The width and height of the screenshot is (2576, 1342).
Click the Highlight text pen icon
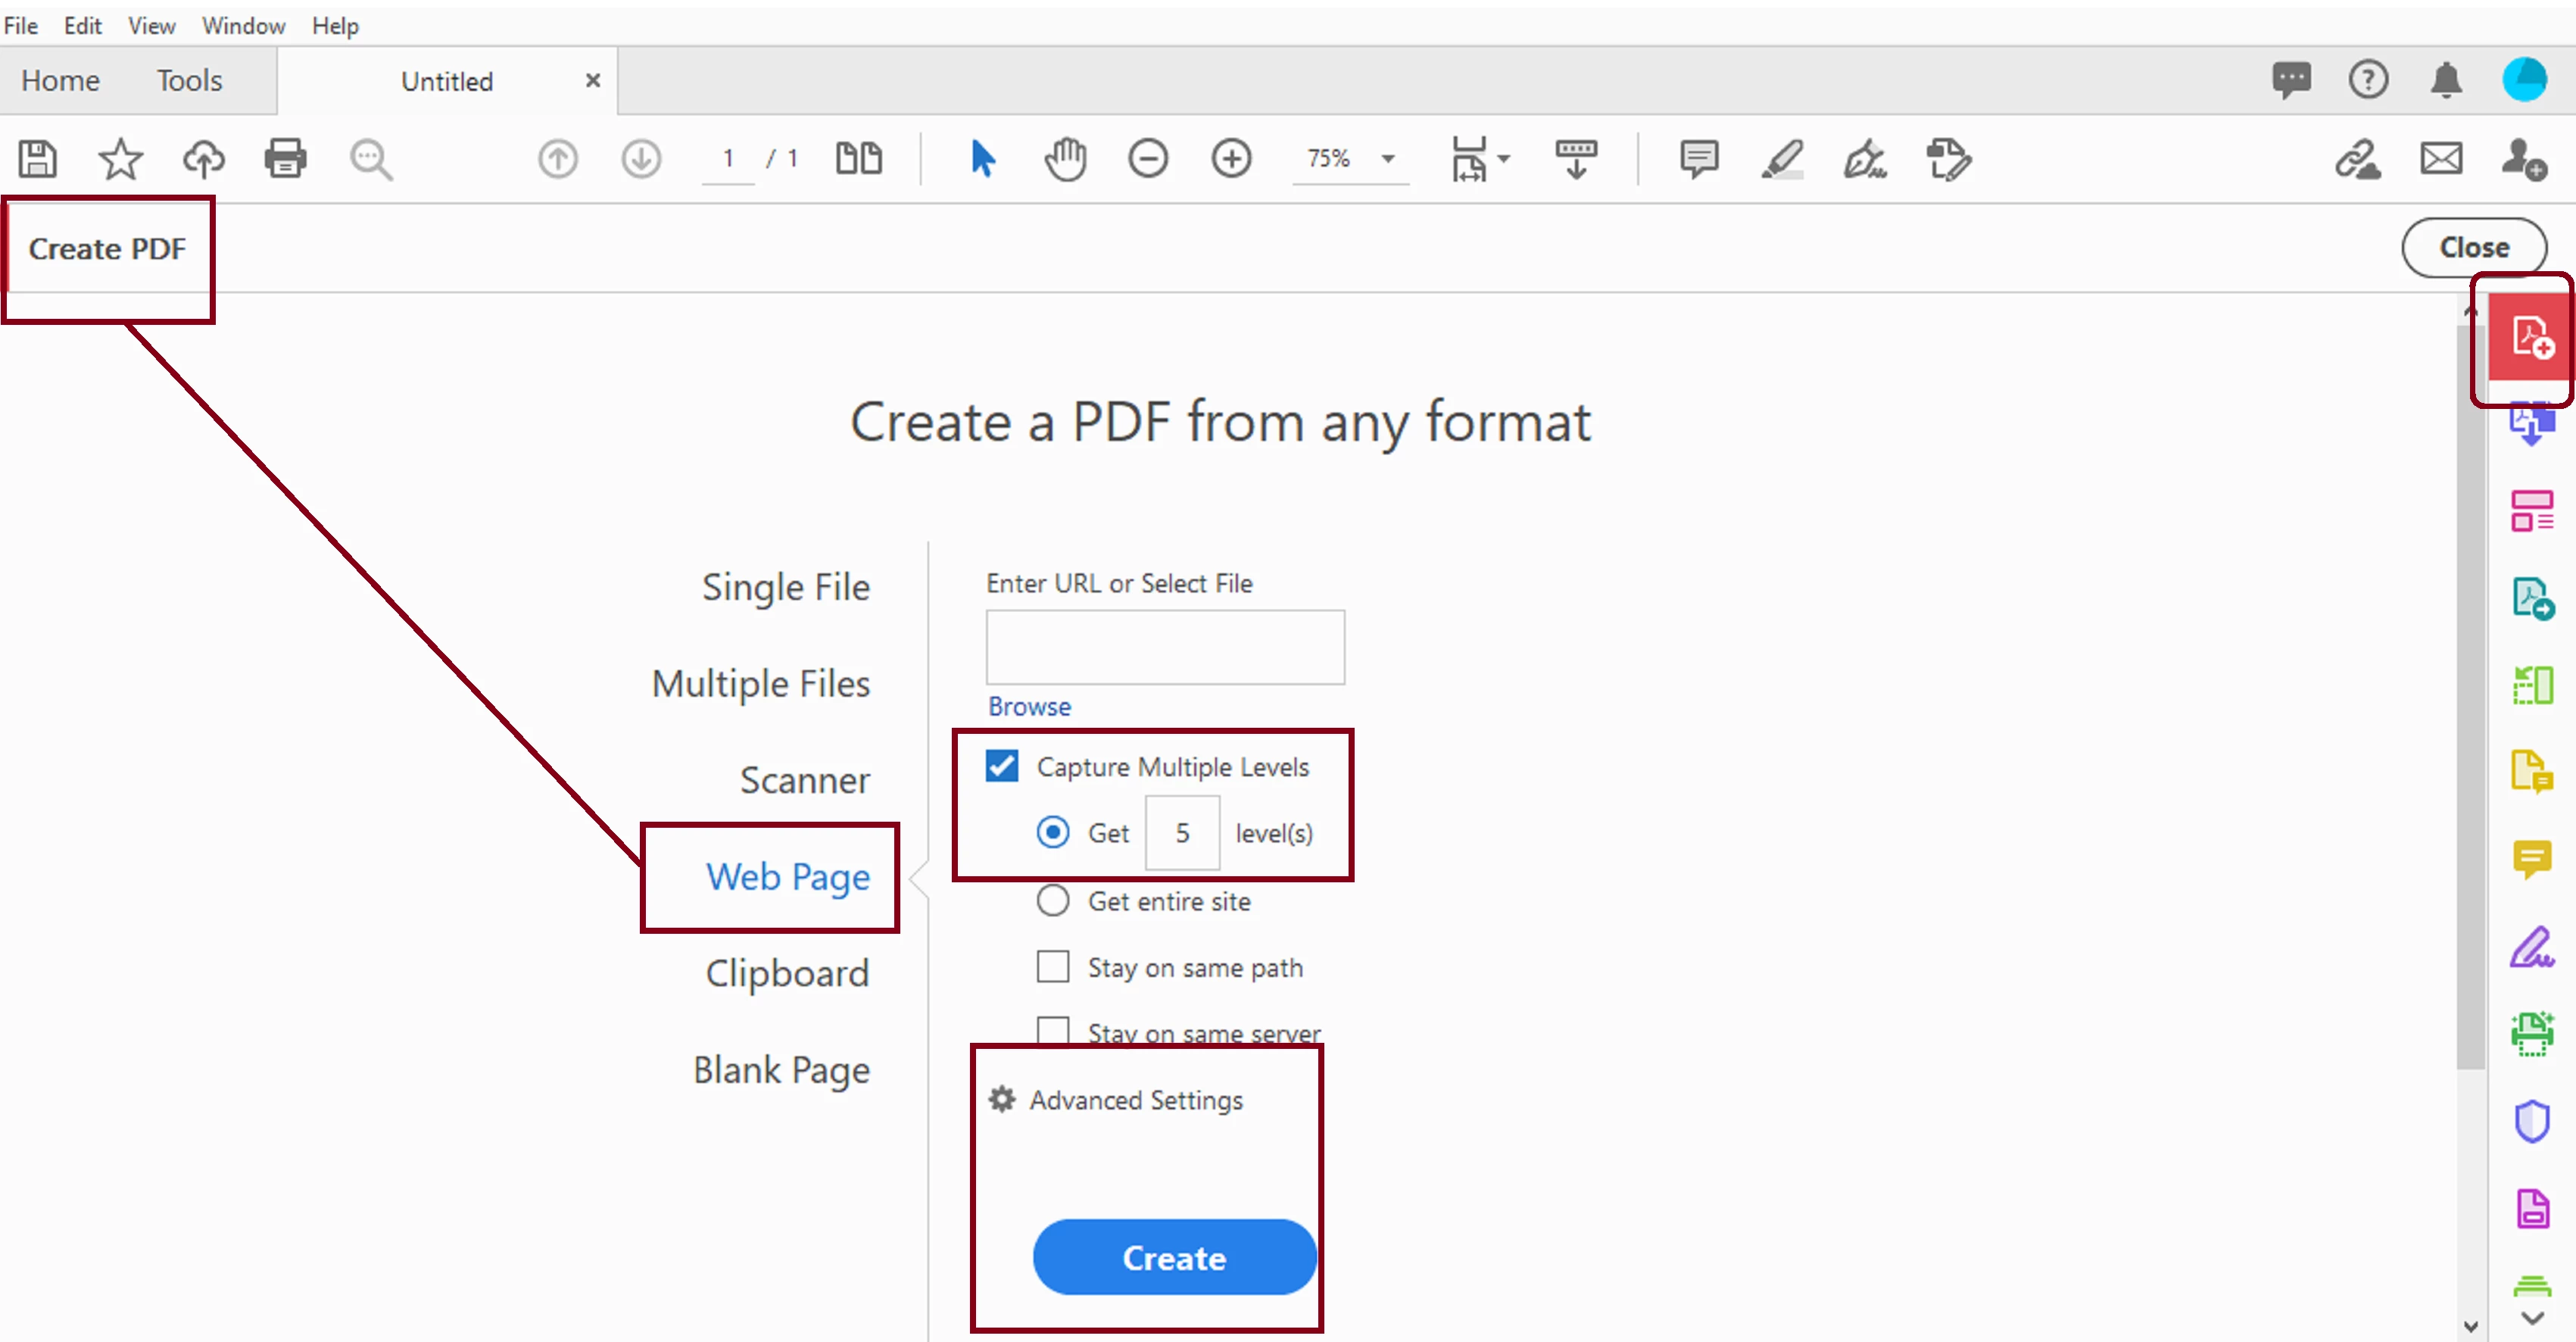(x=1782, y=159)
